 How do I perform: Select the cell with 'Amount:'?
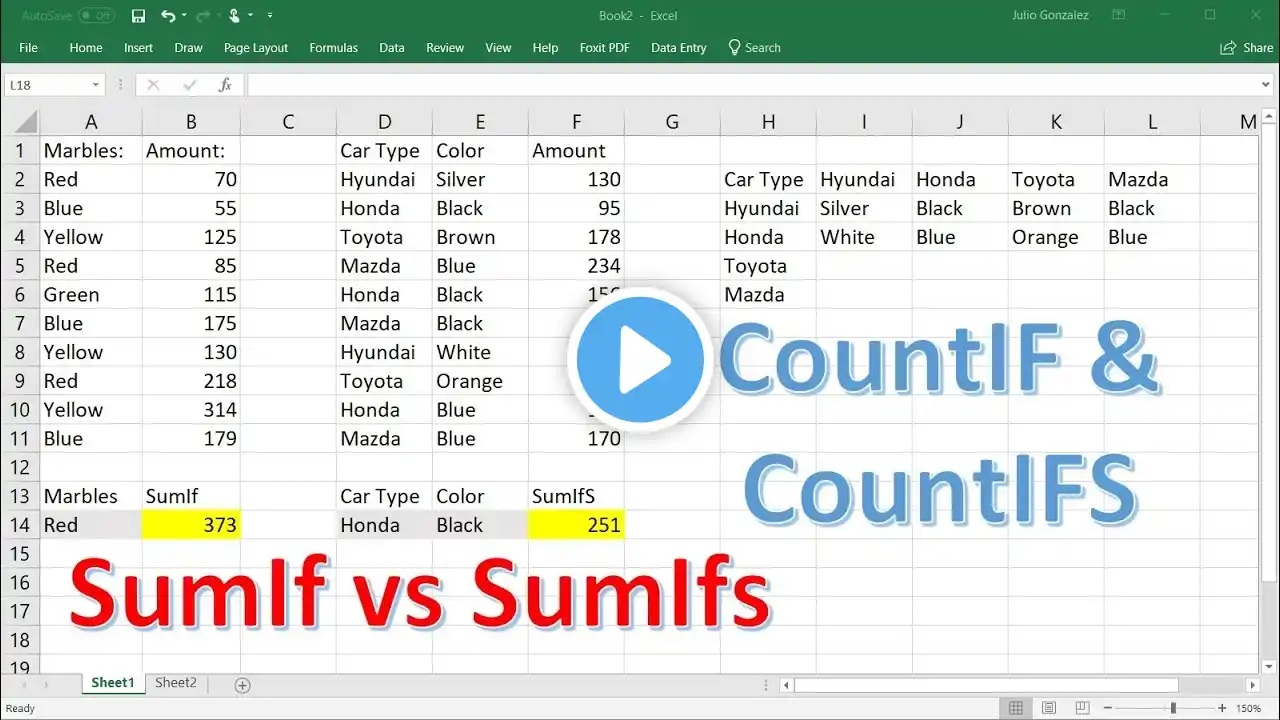click(x=191, y=151)
